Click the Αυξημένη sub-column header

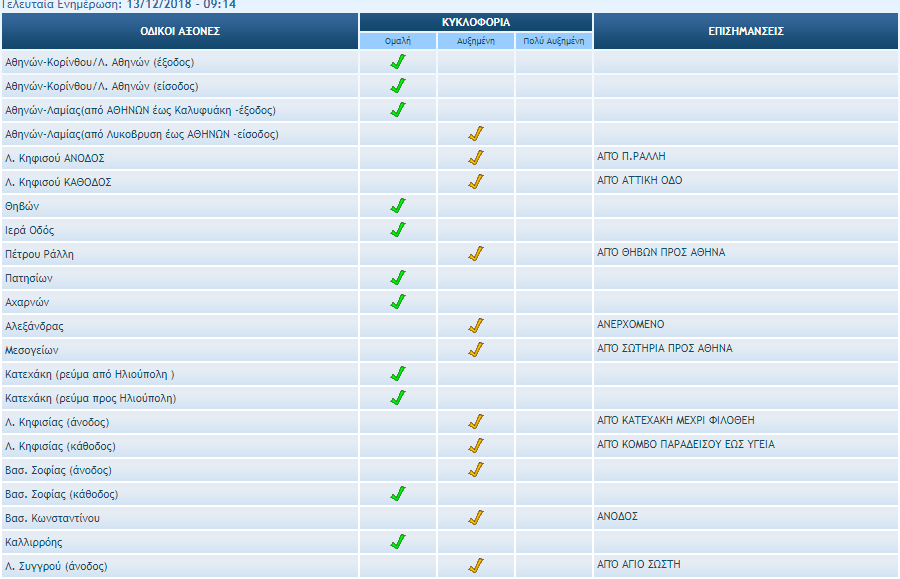click(476, 41)
